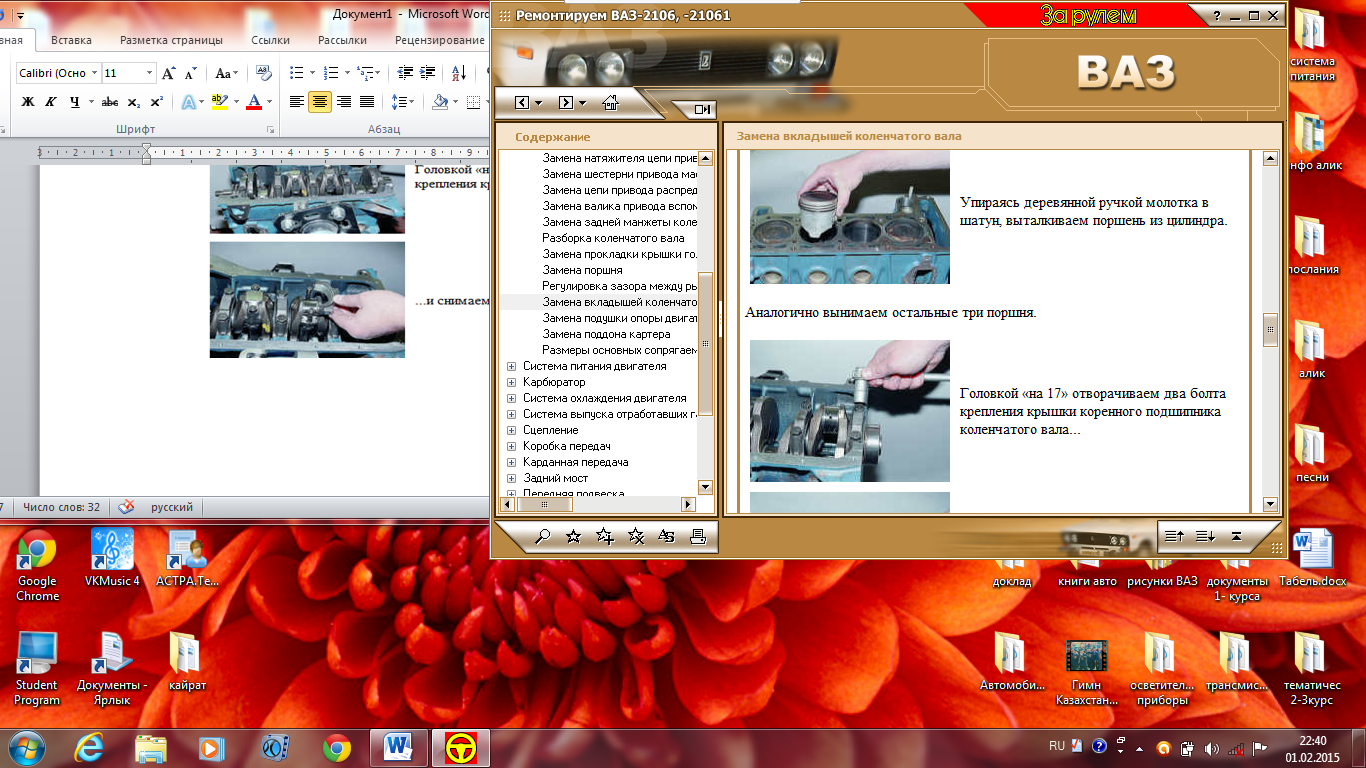Toggle underline (Ч) in Word
The image size is (1366, 768).
click(75, 102)
